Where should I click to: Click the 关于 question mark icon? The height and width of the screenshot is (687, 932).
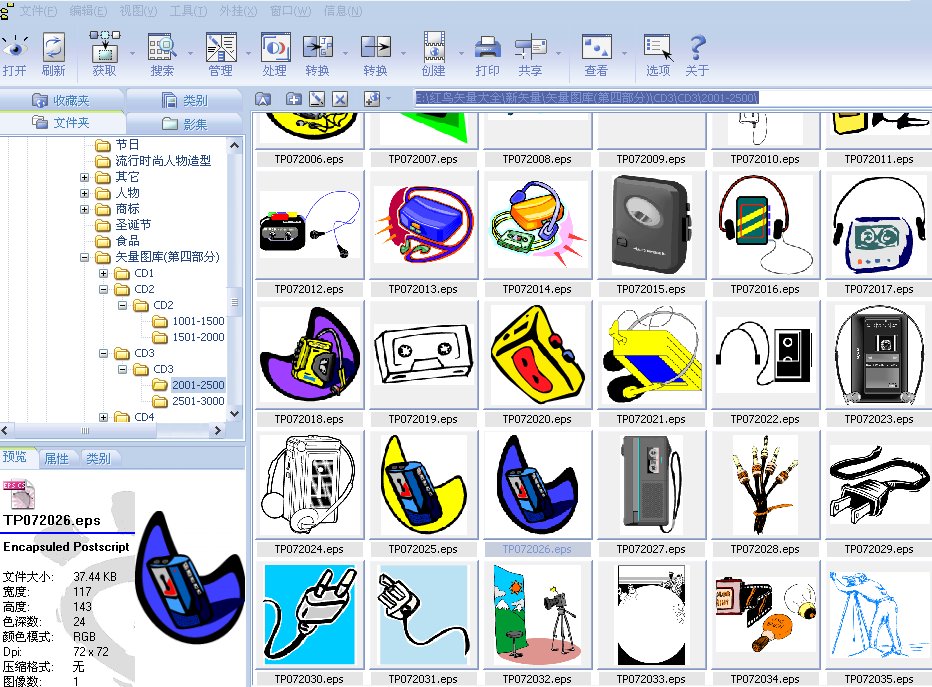point(697,48)
